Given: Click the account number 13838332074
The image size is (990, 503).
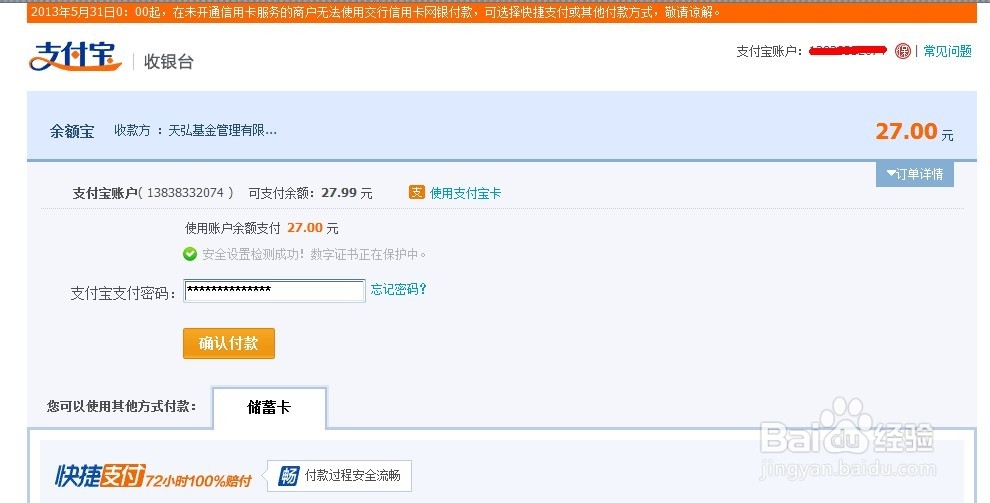Looking at the screenshot, I should (x=186, y=192).
